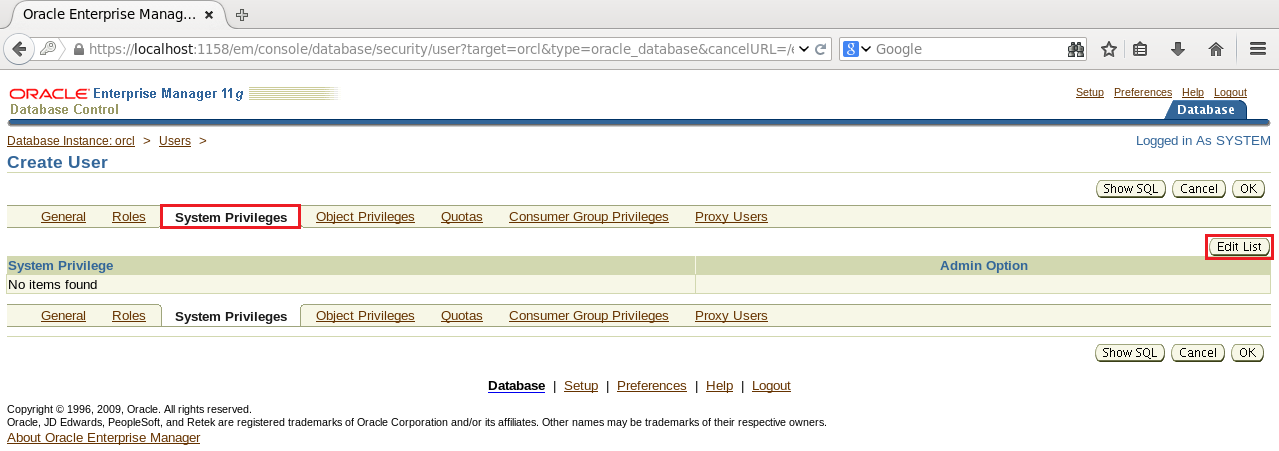The height and width of the screenshot is (451, 1279).
Task: Open the top Quotas tab
Action: click(462, 216)
